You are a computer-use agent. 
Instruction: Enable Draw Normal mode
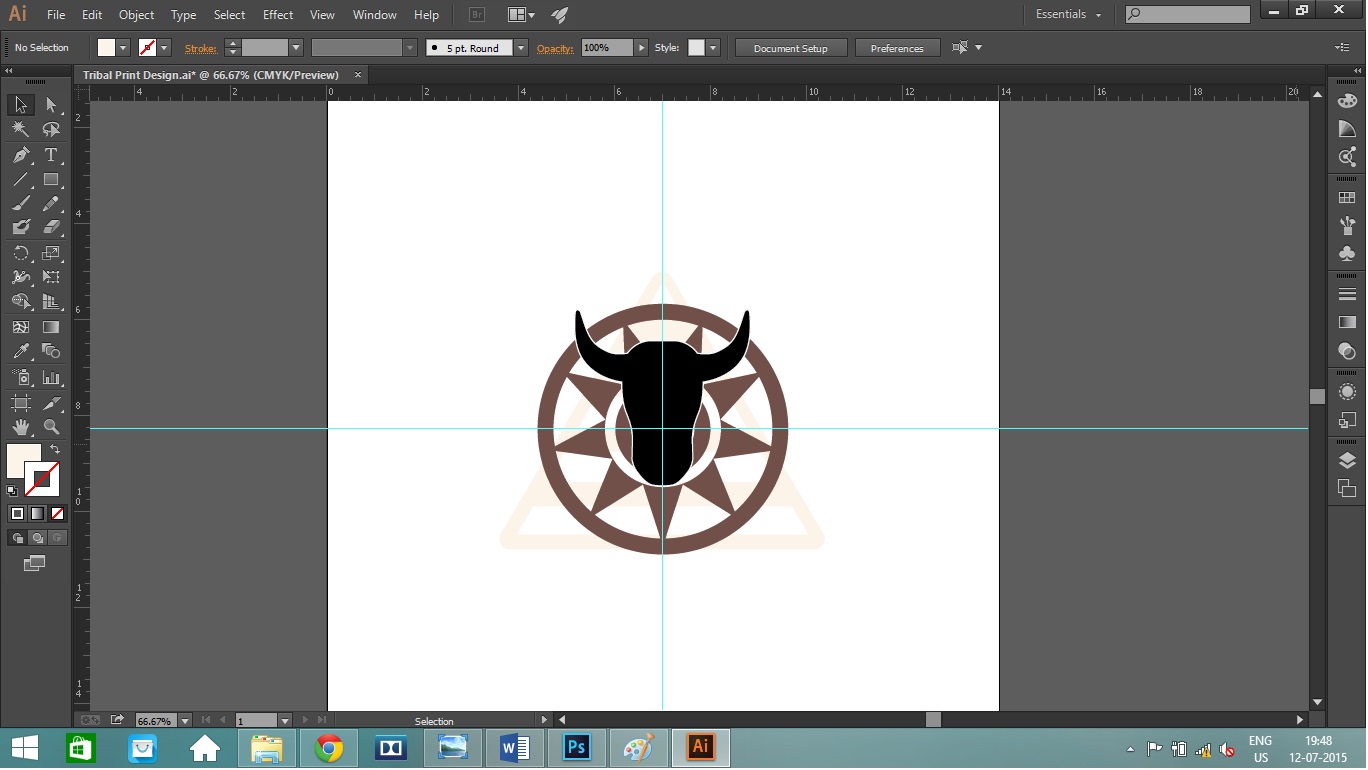click(x=17, y=538)
